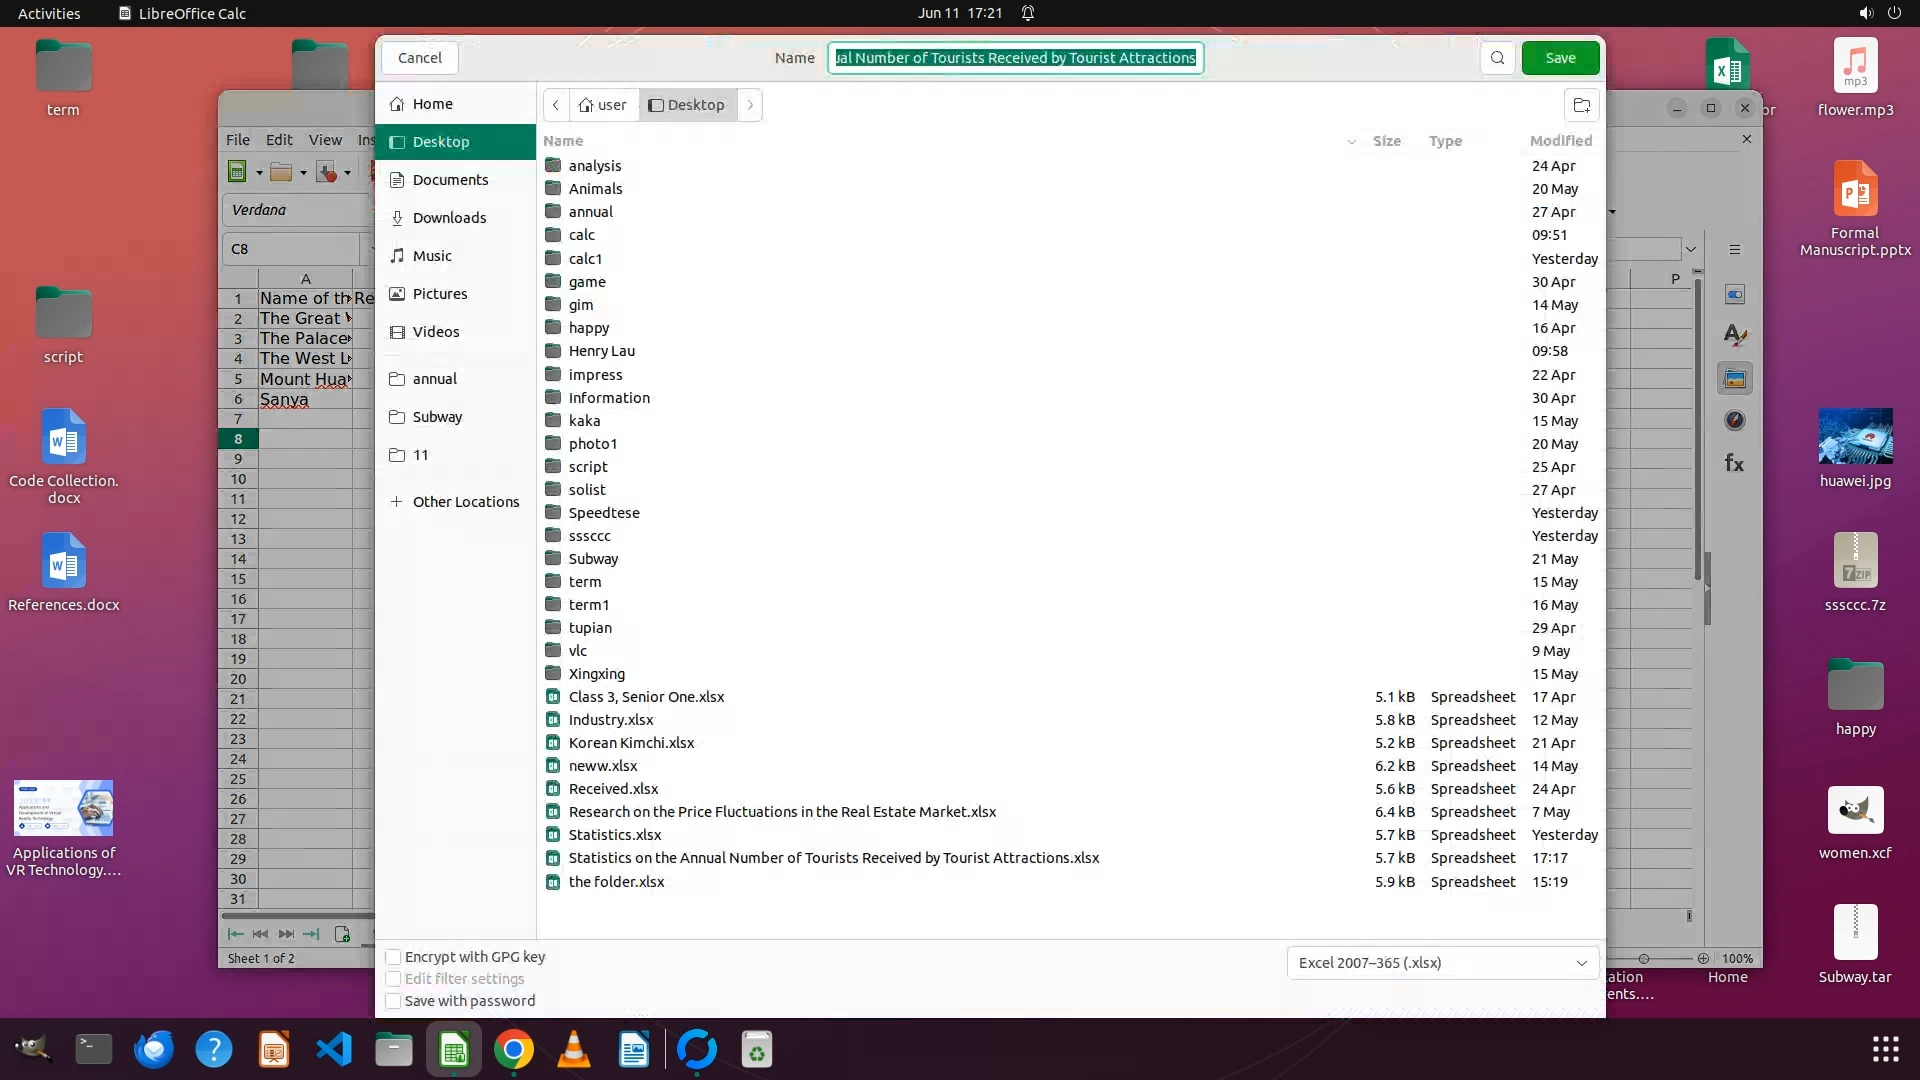Click the search magnifier icon in dialog
1920x1080 pixels.
click(x=1497, y=58)
